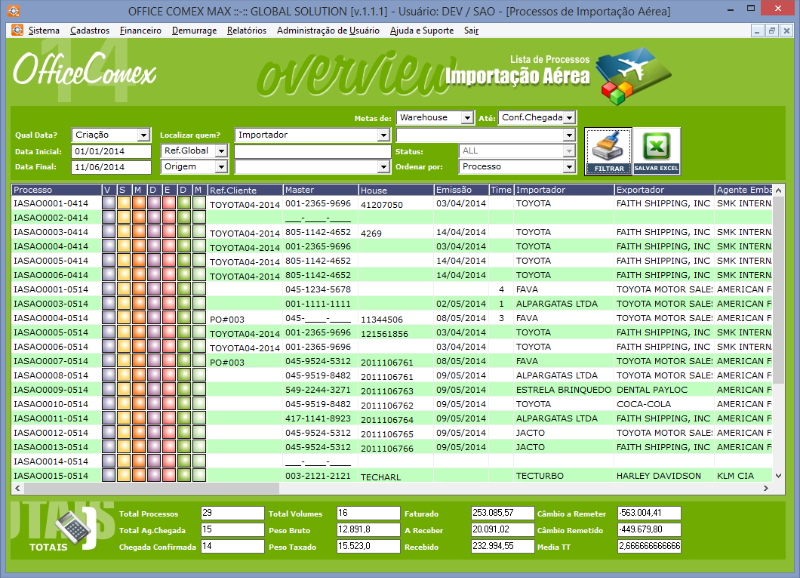Screen dimensions: 800x578
Task: Click the Master column header
Action: pyautogui.click(x=320, y=190)
